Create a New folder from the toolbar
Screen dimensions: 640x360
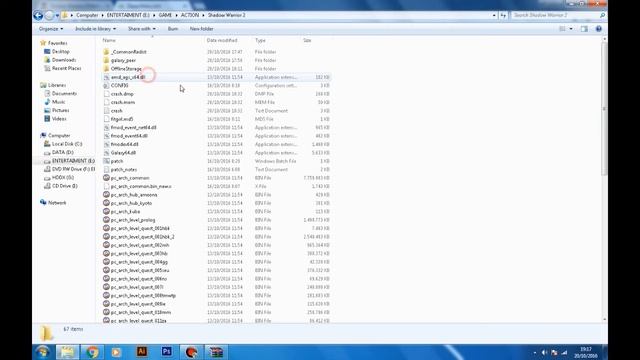[202, 29]
